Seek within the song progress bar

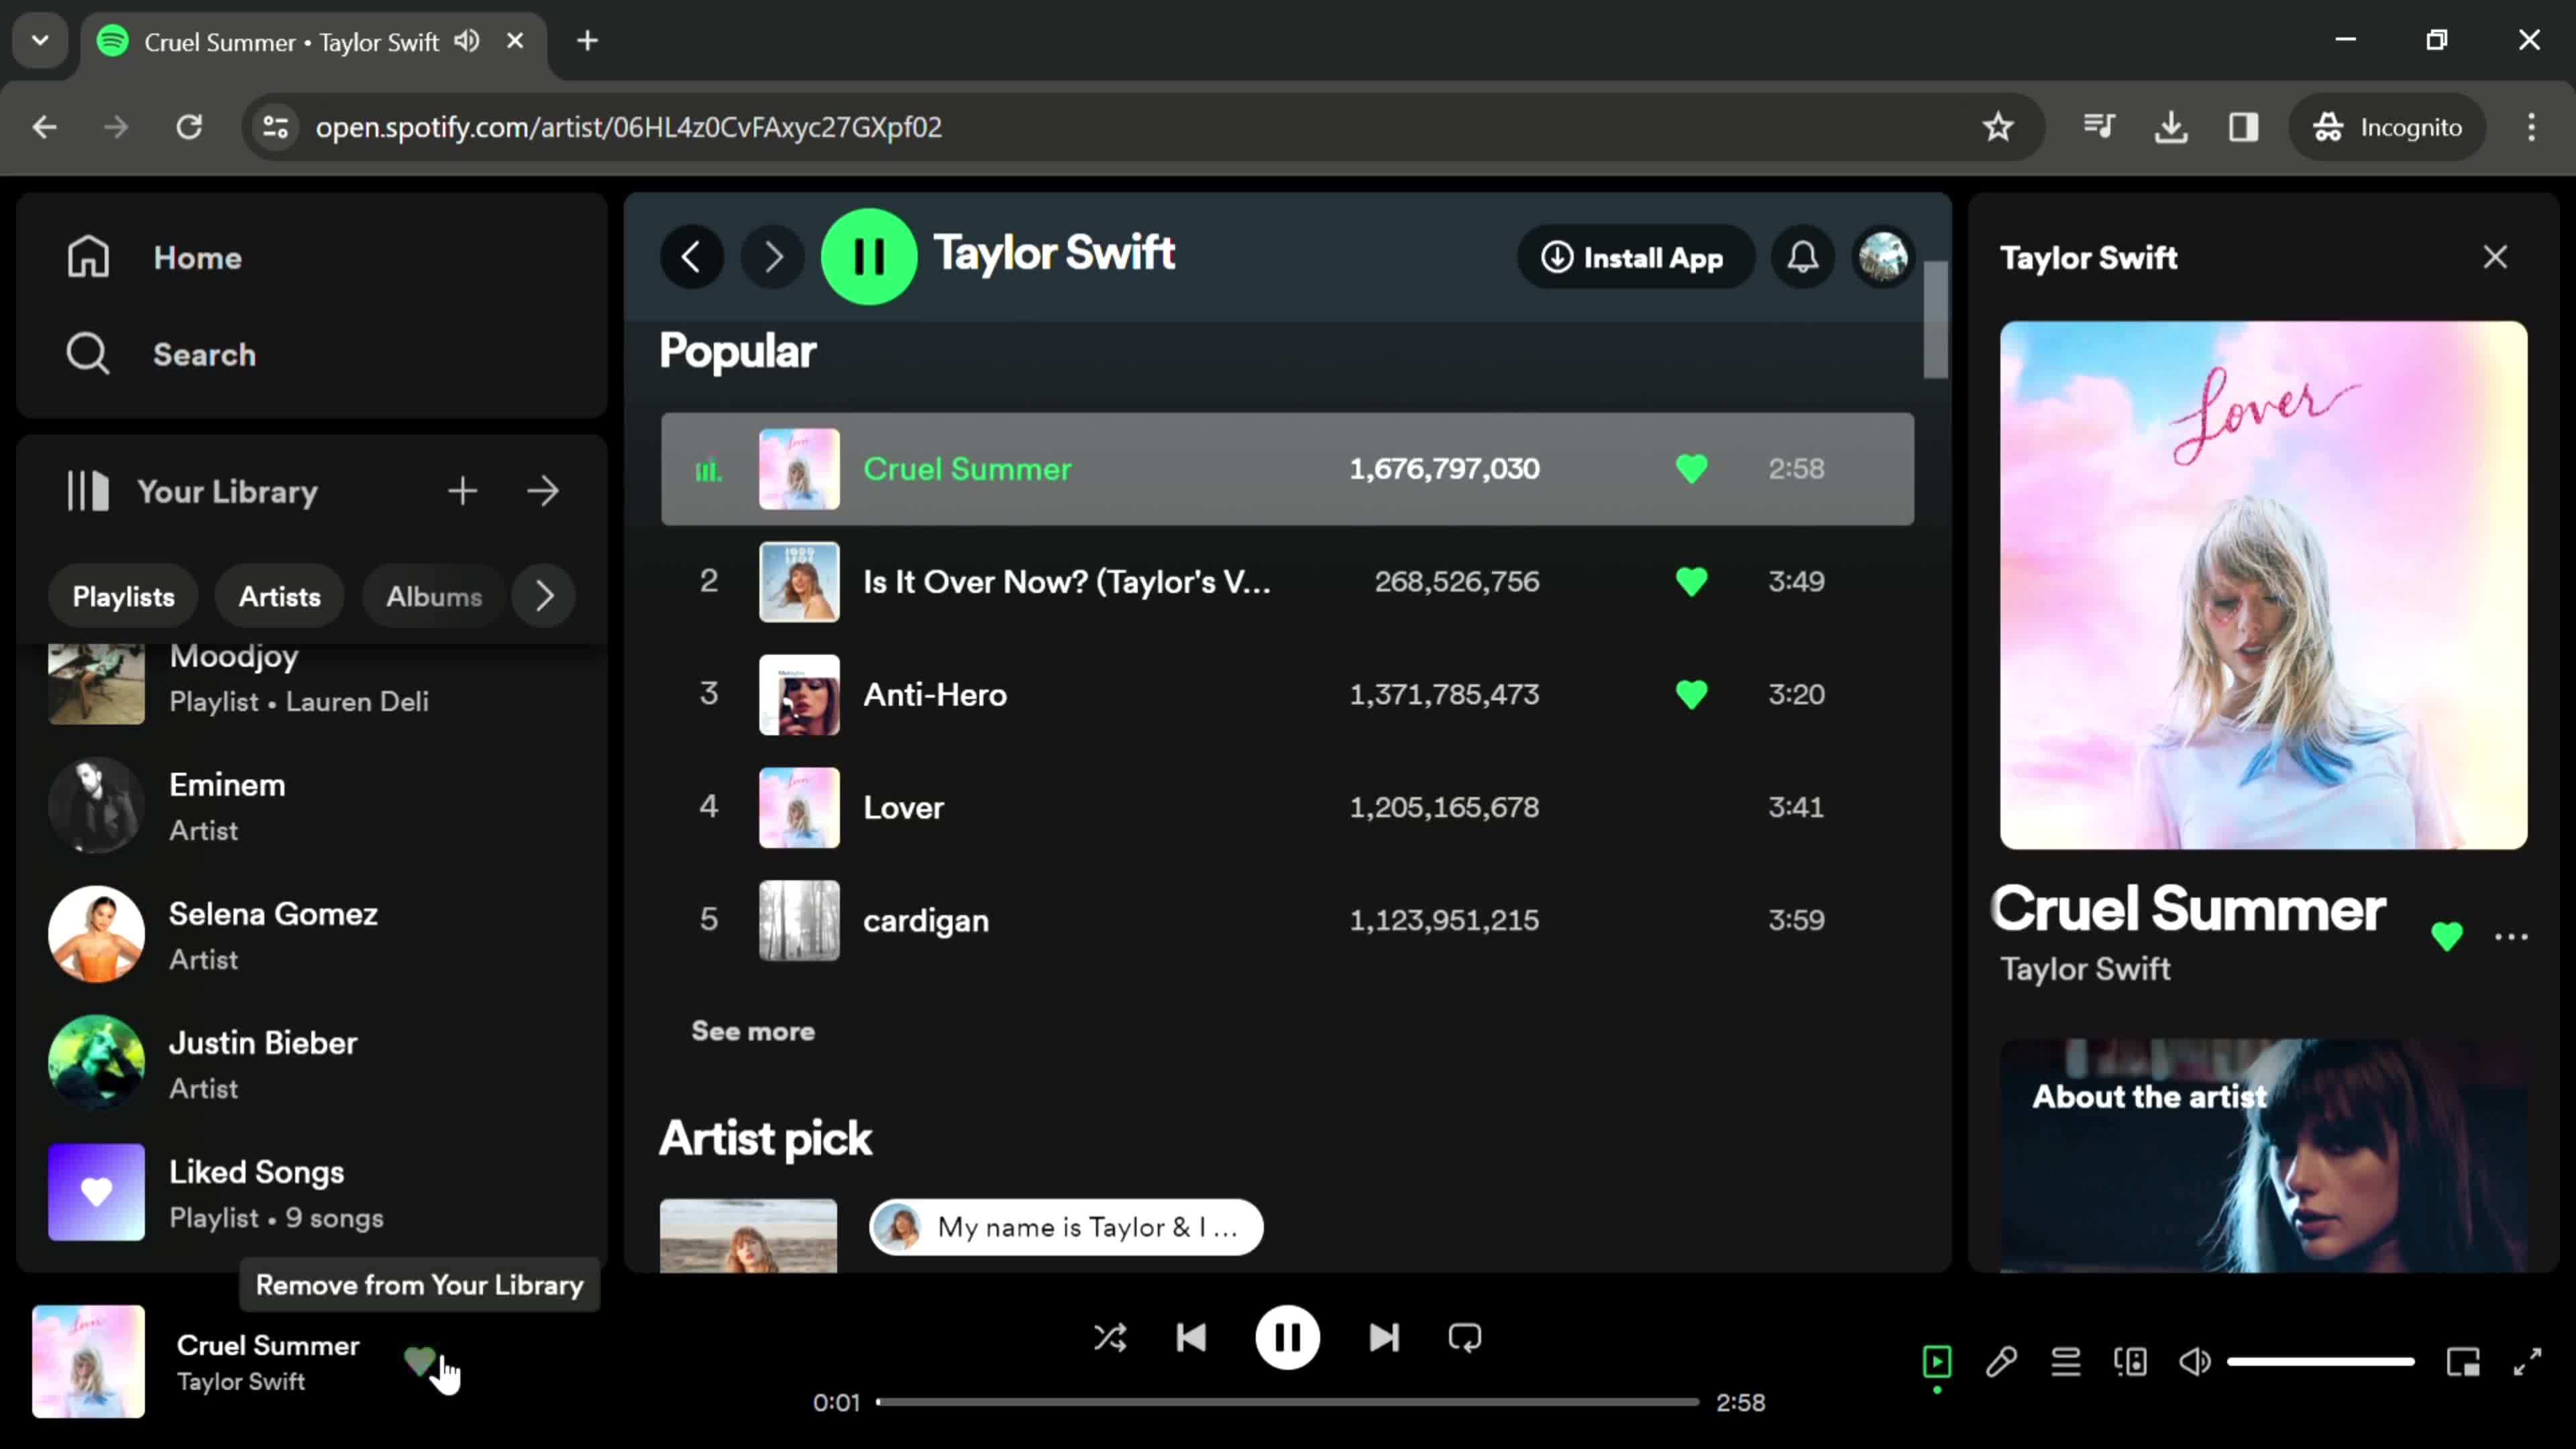coord(1287,1402)
